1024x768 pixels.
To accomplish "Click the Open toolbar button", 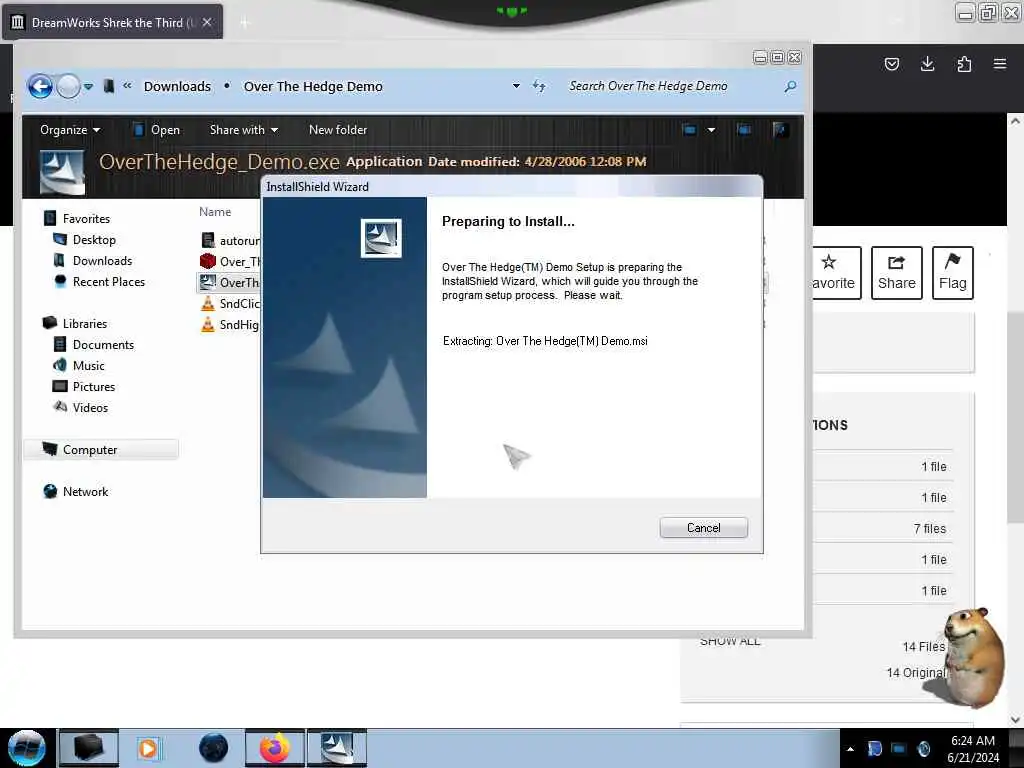I will click(156, 130).
